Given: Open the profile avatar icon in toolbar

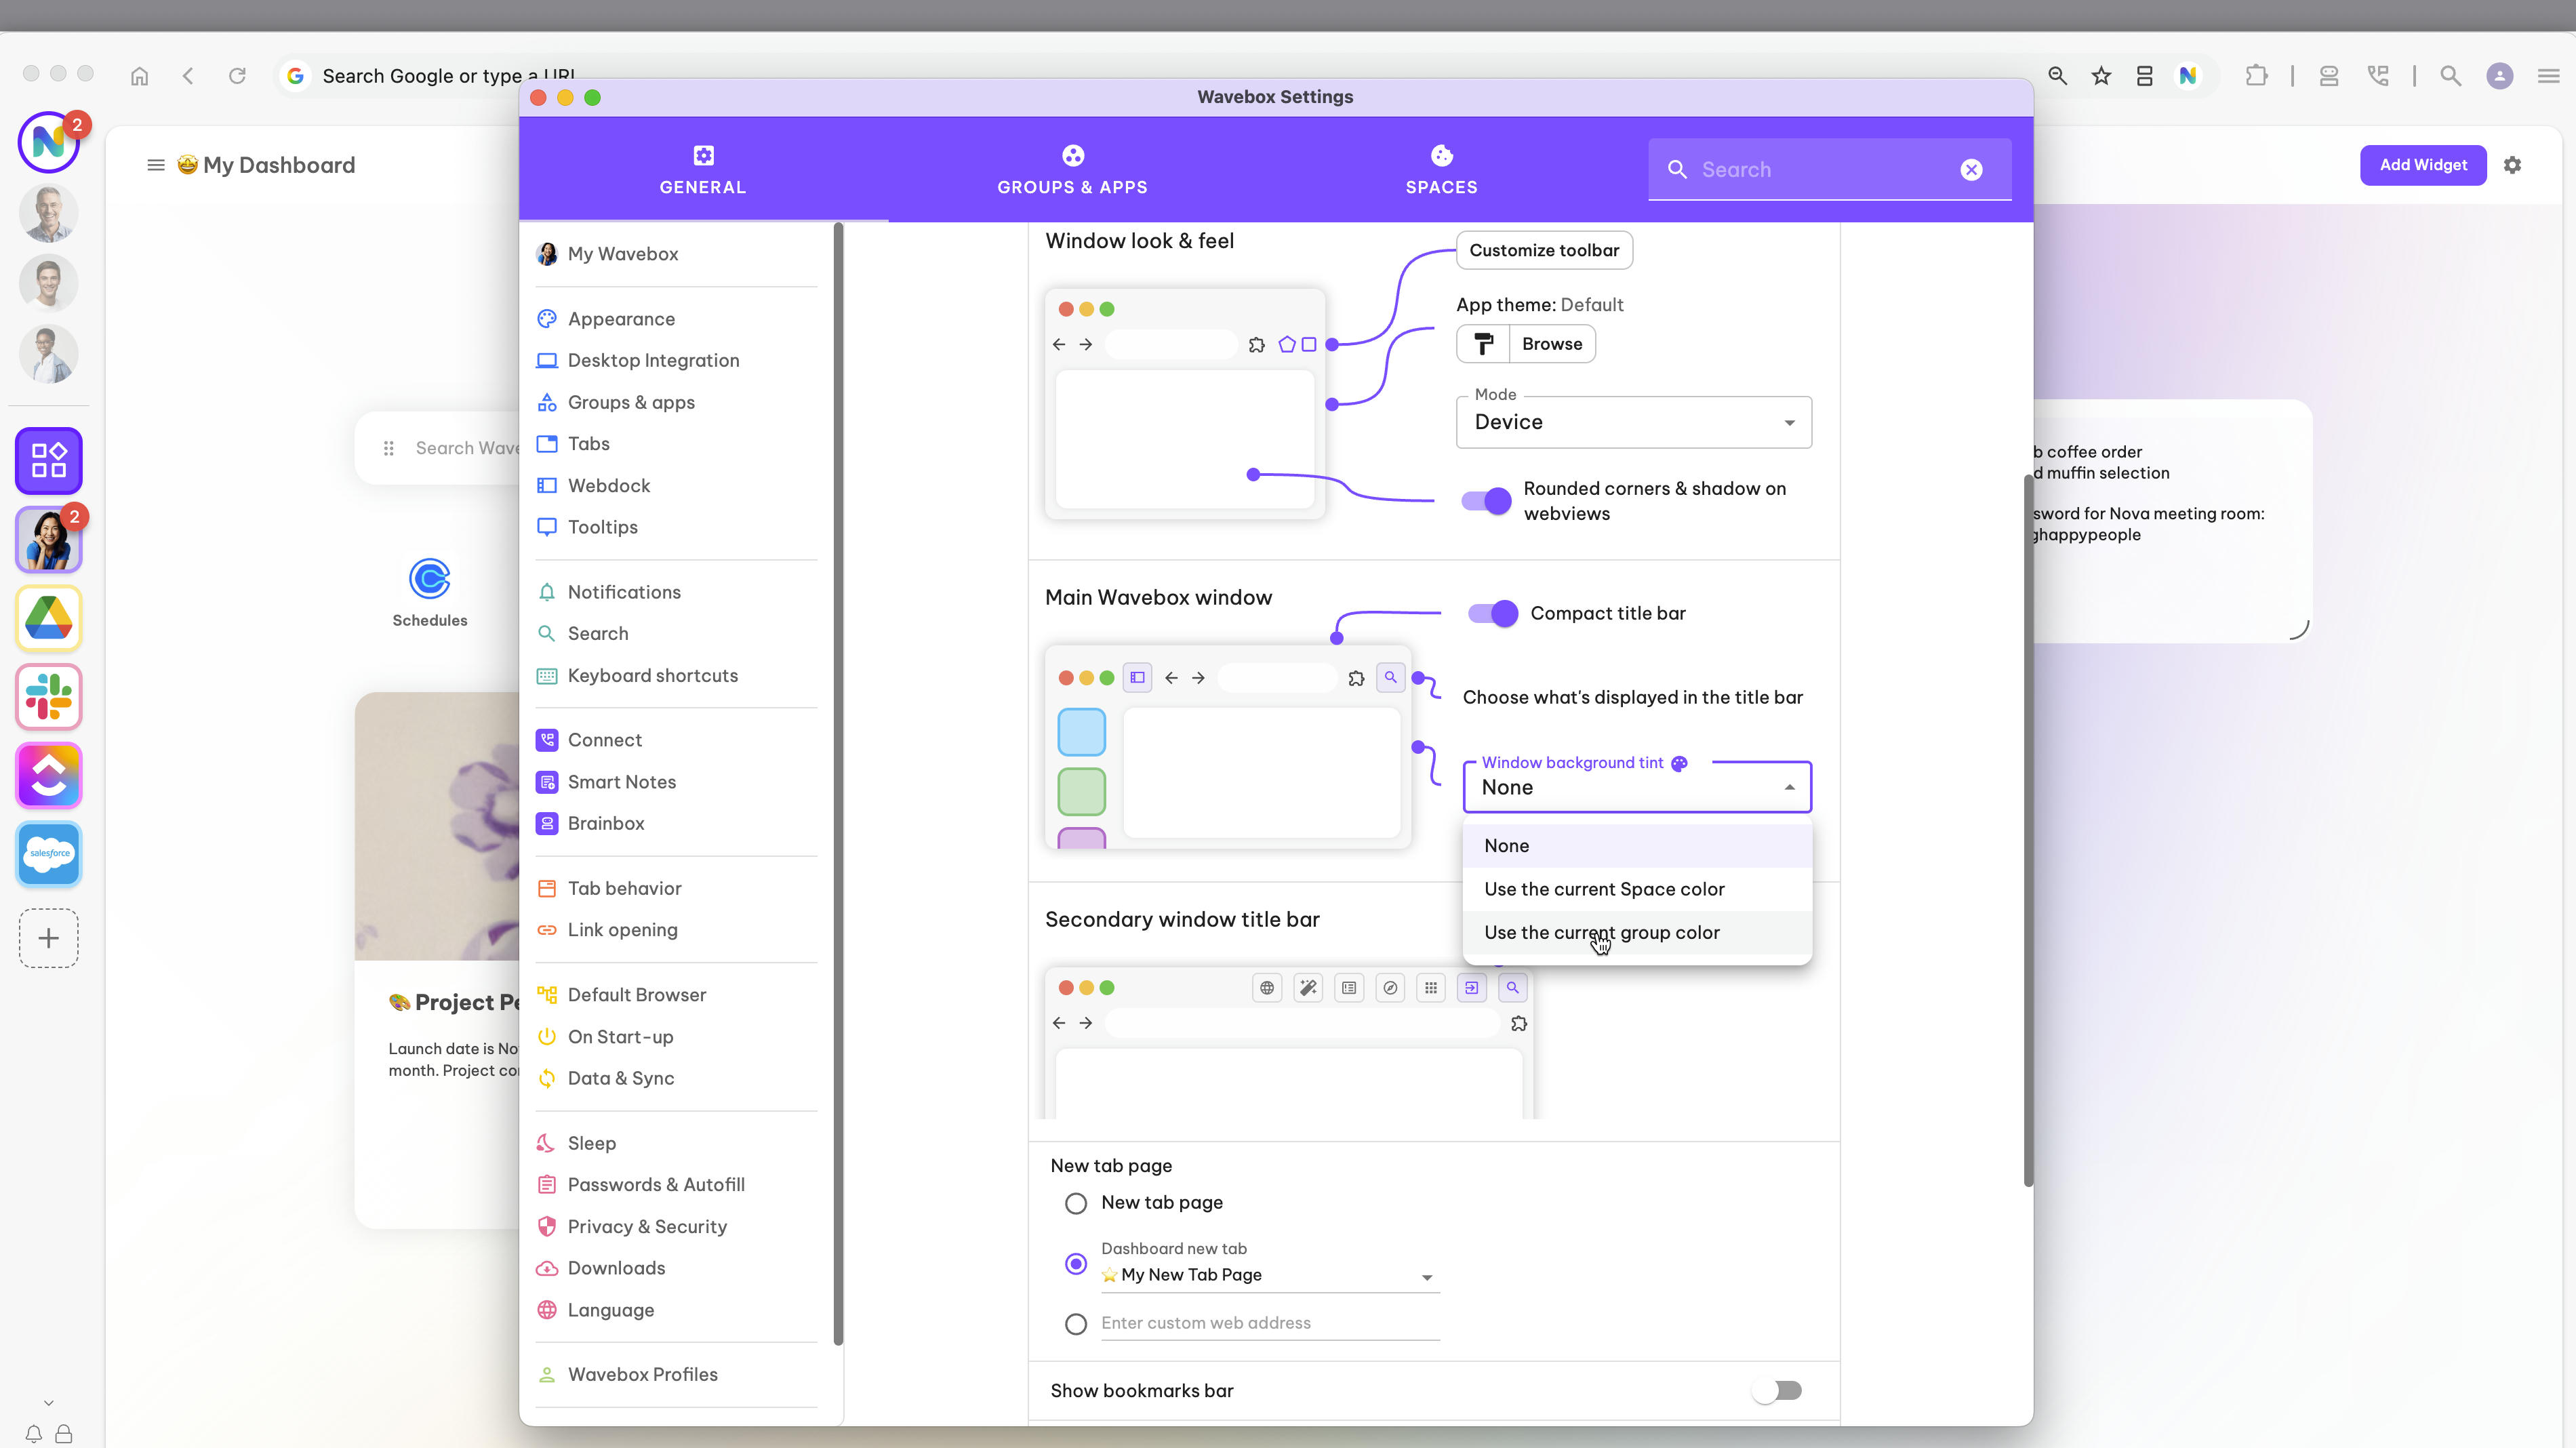Looking at the screenshot, I should (x=2499, y=76).
